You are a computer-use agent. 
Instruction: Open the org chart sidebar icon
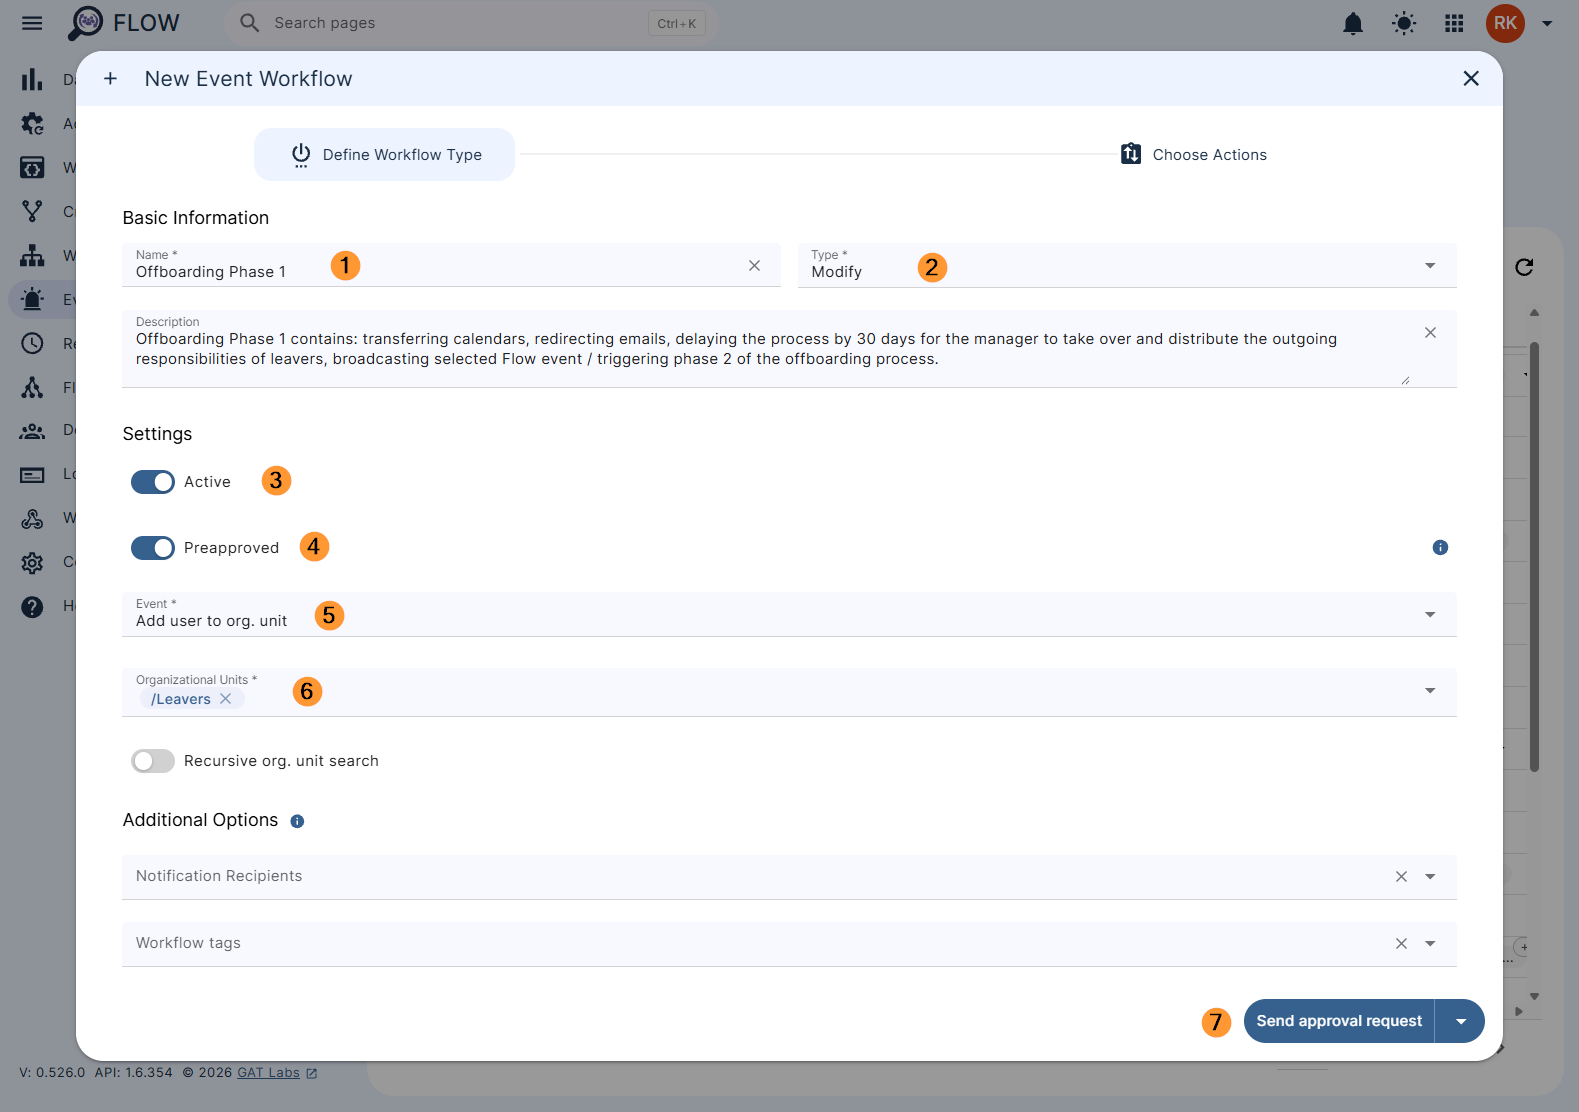coord(32,255)
